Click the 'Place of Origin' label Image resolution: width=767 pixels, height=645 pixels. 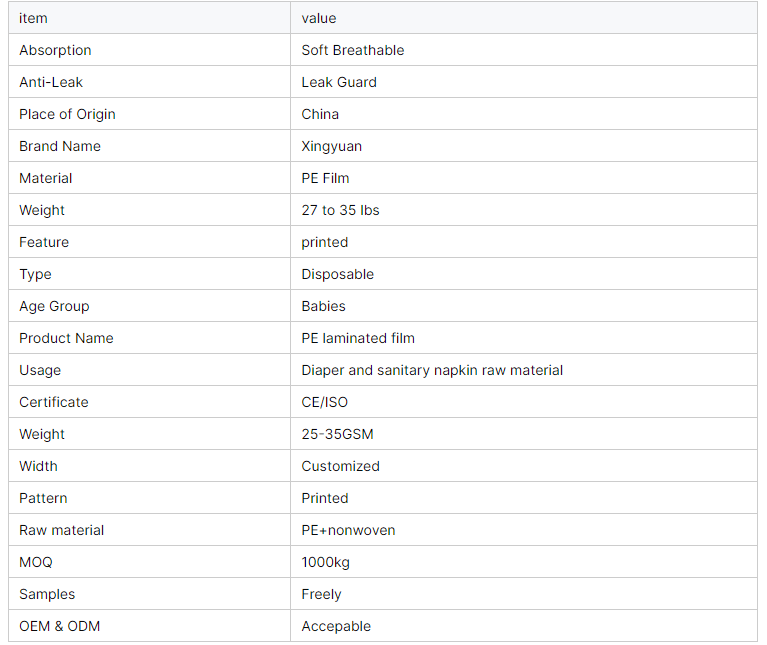pos(67,114)
